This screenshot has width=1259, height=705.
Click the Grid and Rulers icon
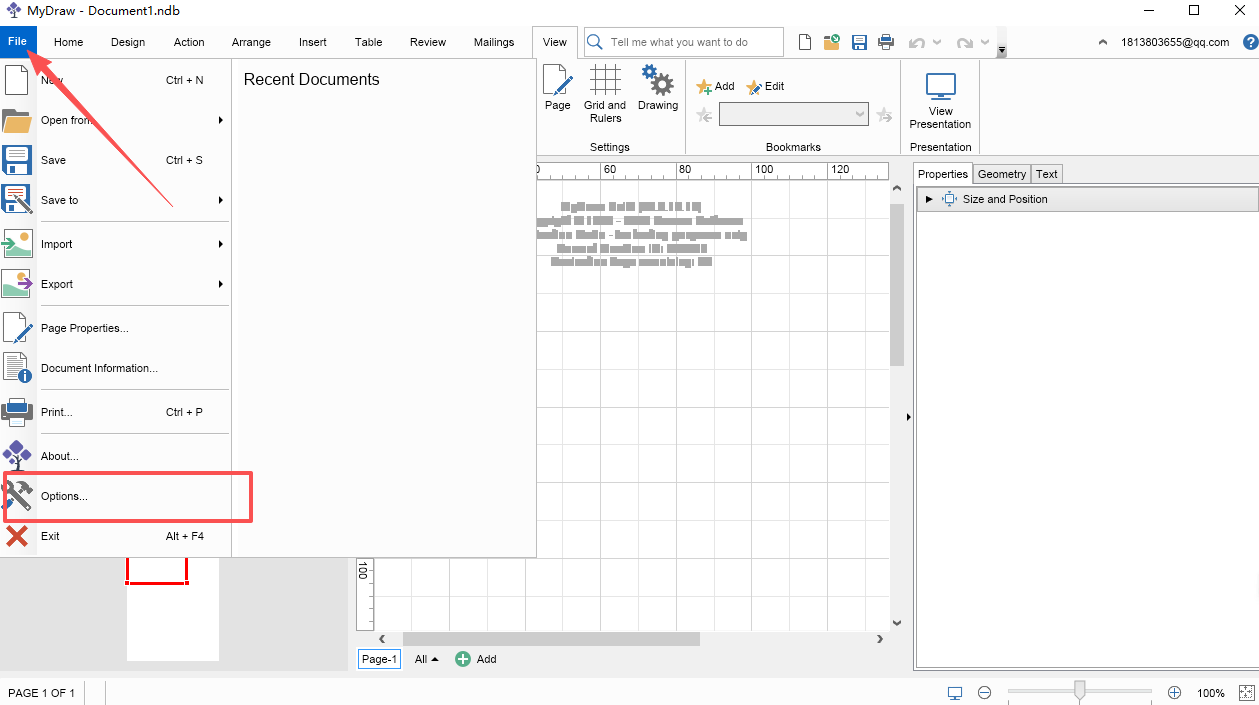[x=605, y=80]
